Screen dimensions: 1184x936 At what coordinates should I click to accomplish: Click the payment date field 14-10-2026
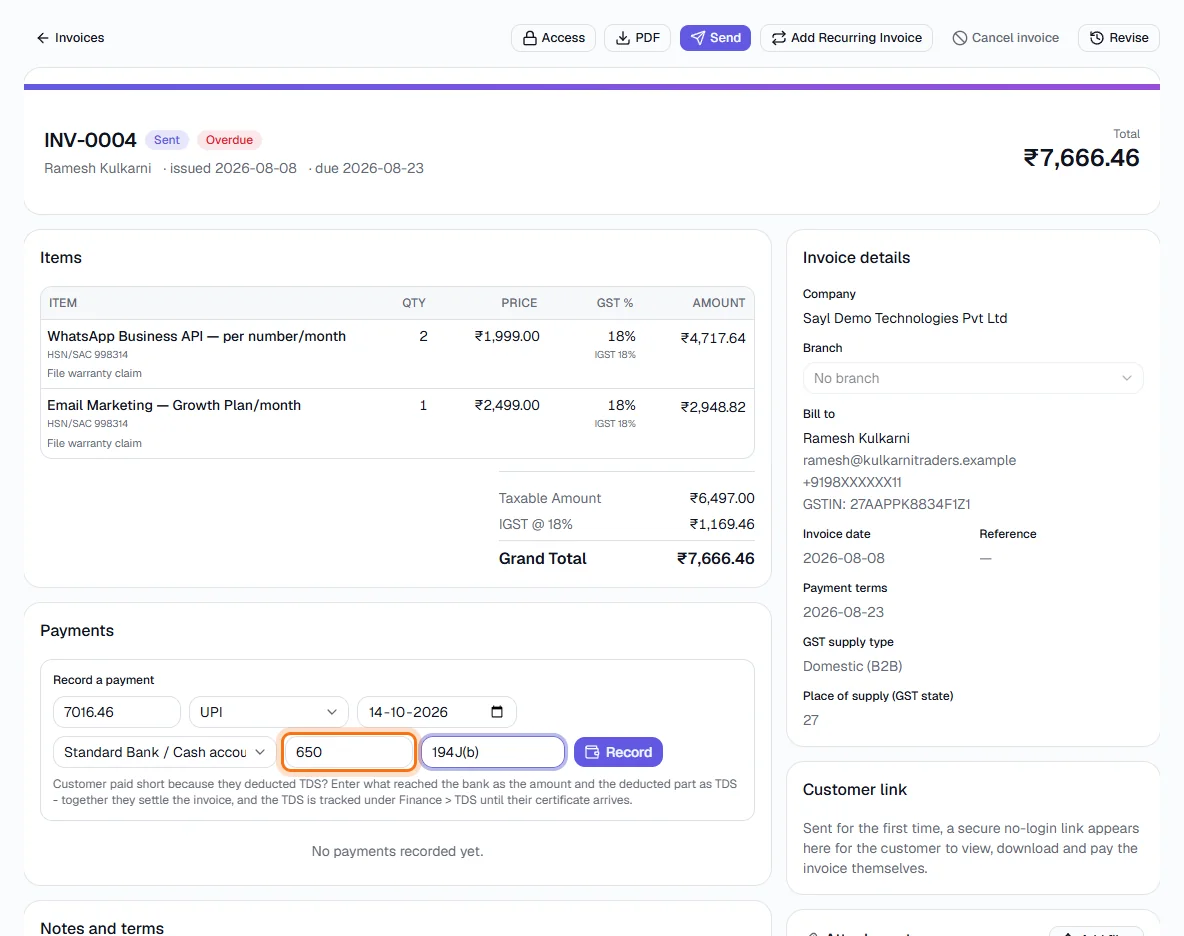click(436, 712)
